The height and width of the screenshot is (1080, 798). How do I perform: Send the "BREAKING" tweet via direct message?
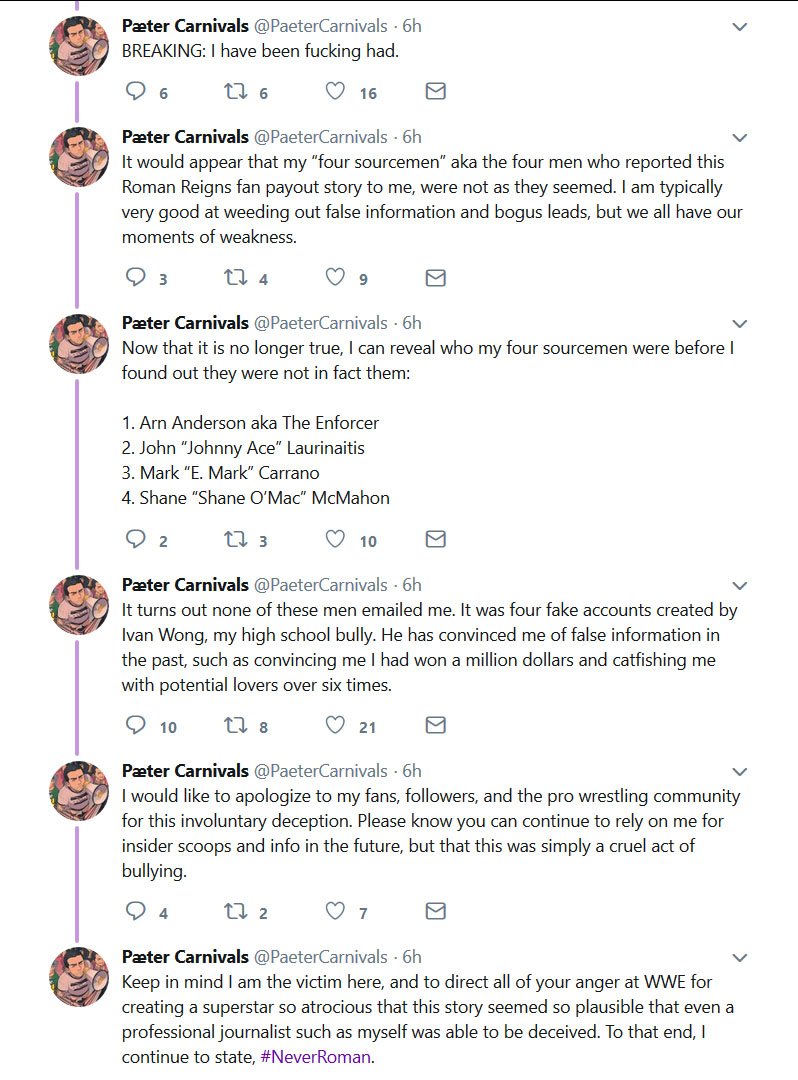pos(435,92)
